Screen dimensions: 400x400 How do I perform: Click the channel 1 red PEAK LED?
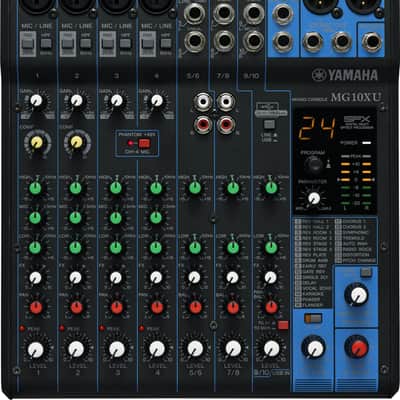click(22, 328)
